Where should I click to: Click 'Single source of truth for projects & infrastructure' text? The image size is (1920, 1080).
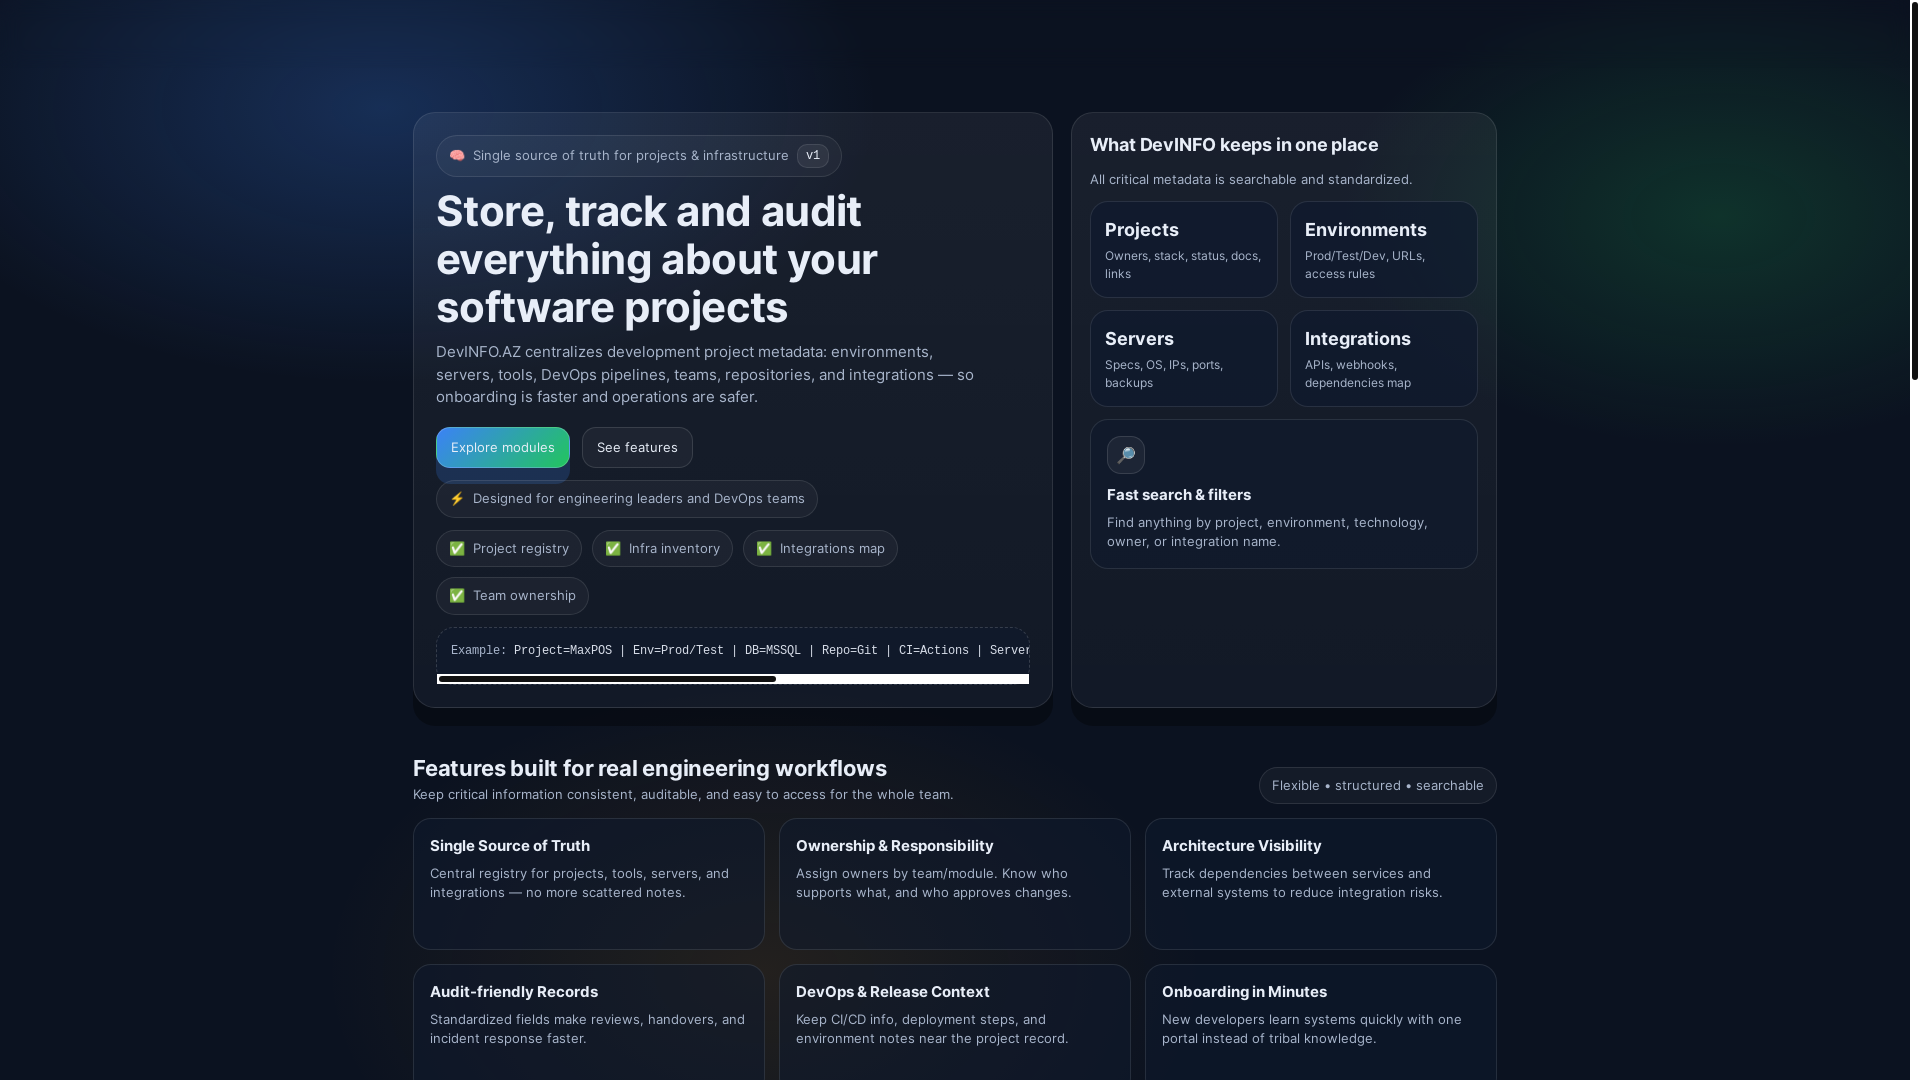[630, 156]
